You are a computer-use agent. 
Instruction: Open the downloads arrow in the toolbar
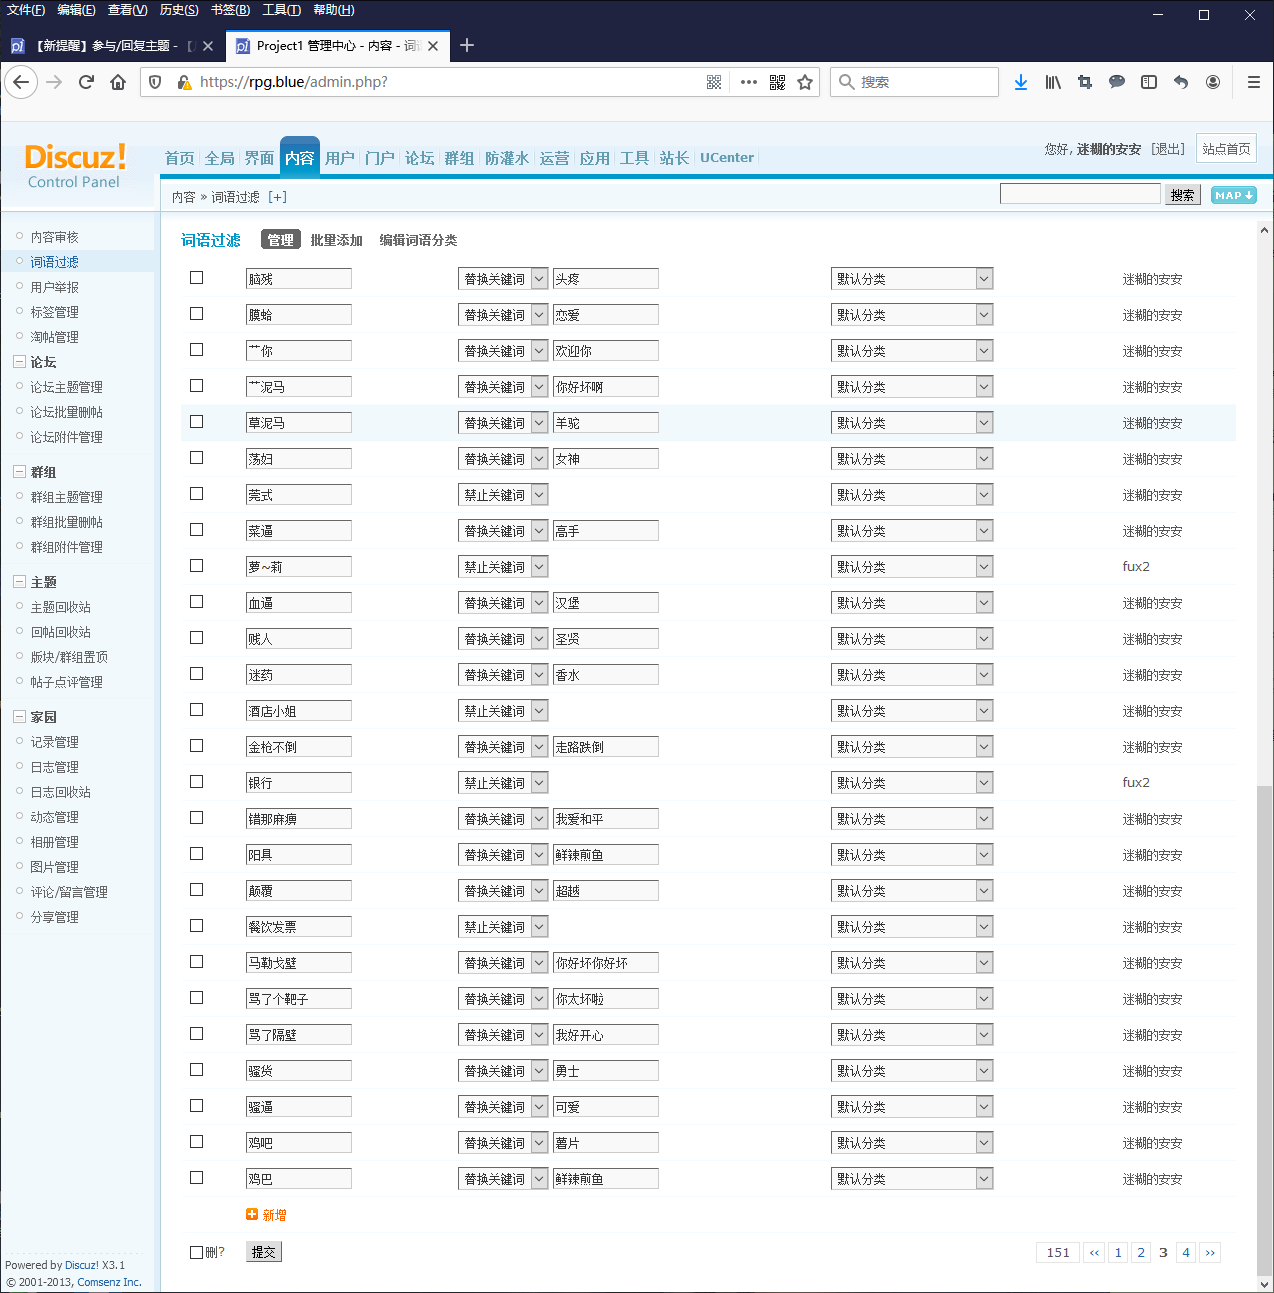pyautogui.click(x=1021, y=82)
